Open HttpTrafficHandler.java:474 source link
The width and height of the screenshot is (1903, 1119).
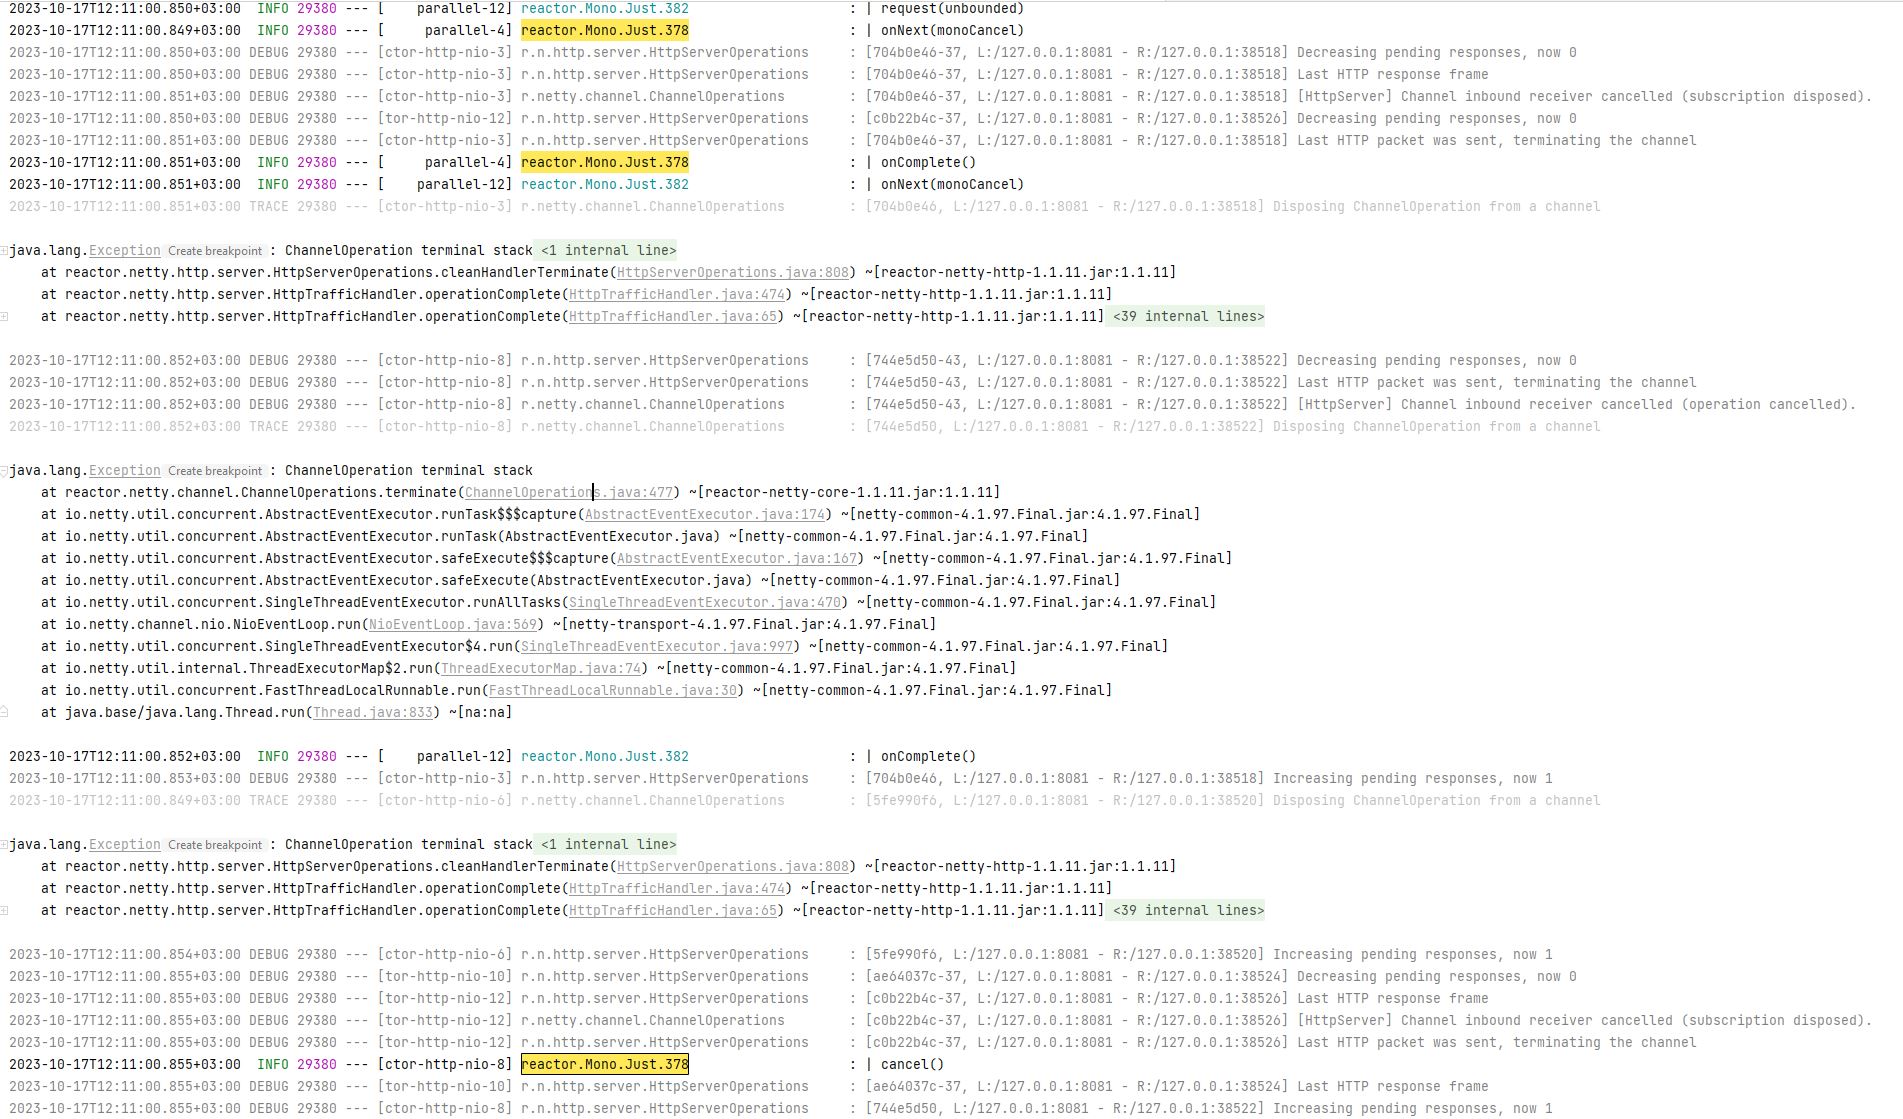(674, 294)
